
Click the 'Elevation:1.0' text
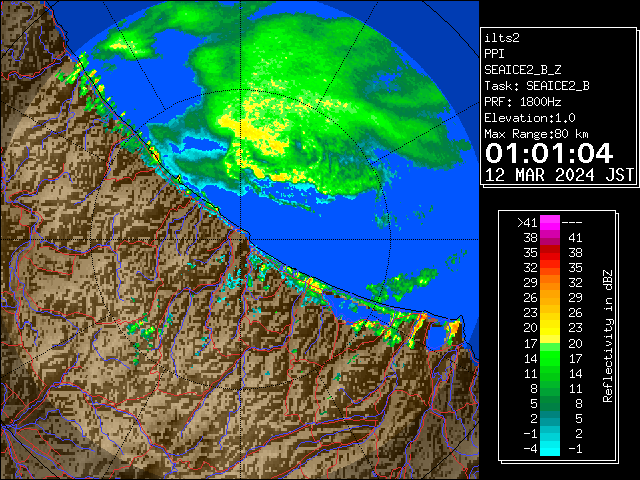click(x=530, y=118)
